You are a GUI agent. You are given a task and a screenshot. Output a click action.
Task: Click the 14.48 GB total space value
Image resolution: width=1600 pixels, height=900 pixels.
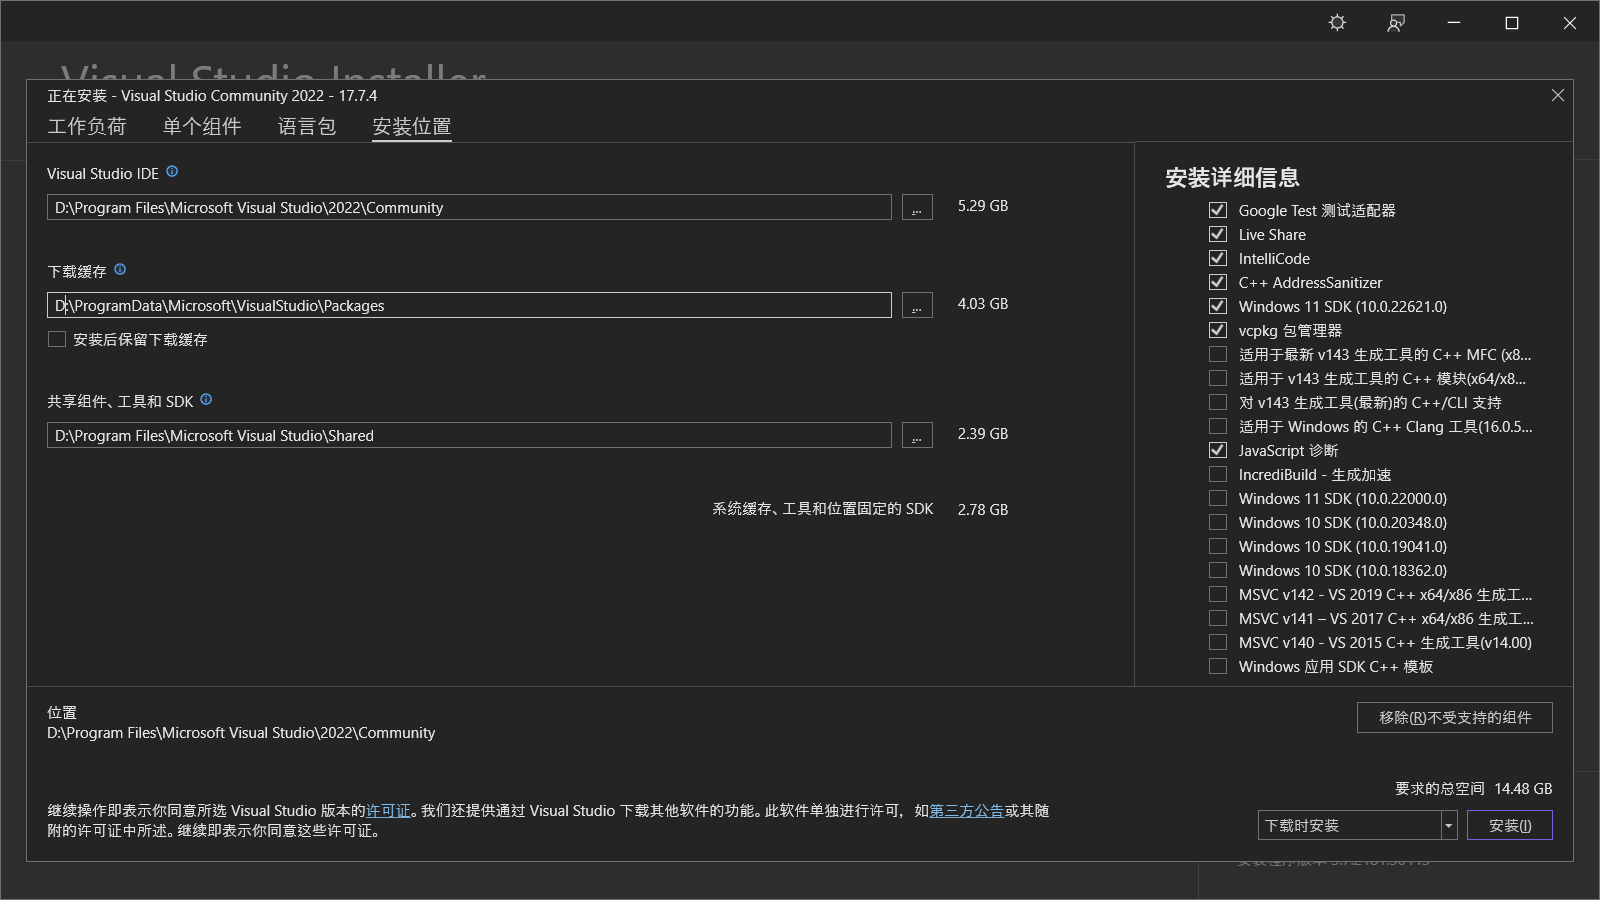[x=1523, y=789]
